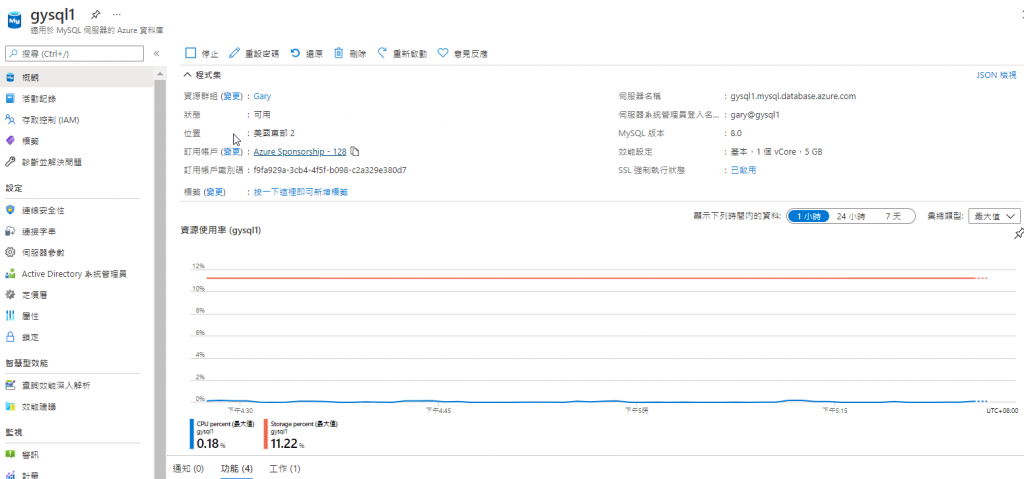Viewport: 1024px width, 479px height.
Task: Focus the 搜尋 (Ctrl+/) search box
Action: (x=74, y=54)
